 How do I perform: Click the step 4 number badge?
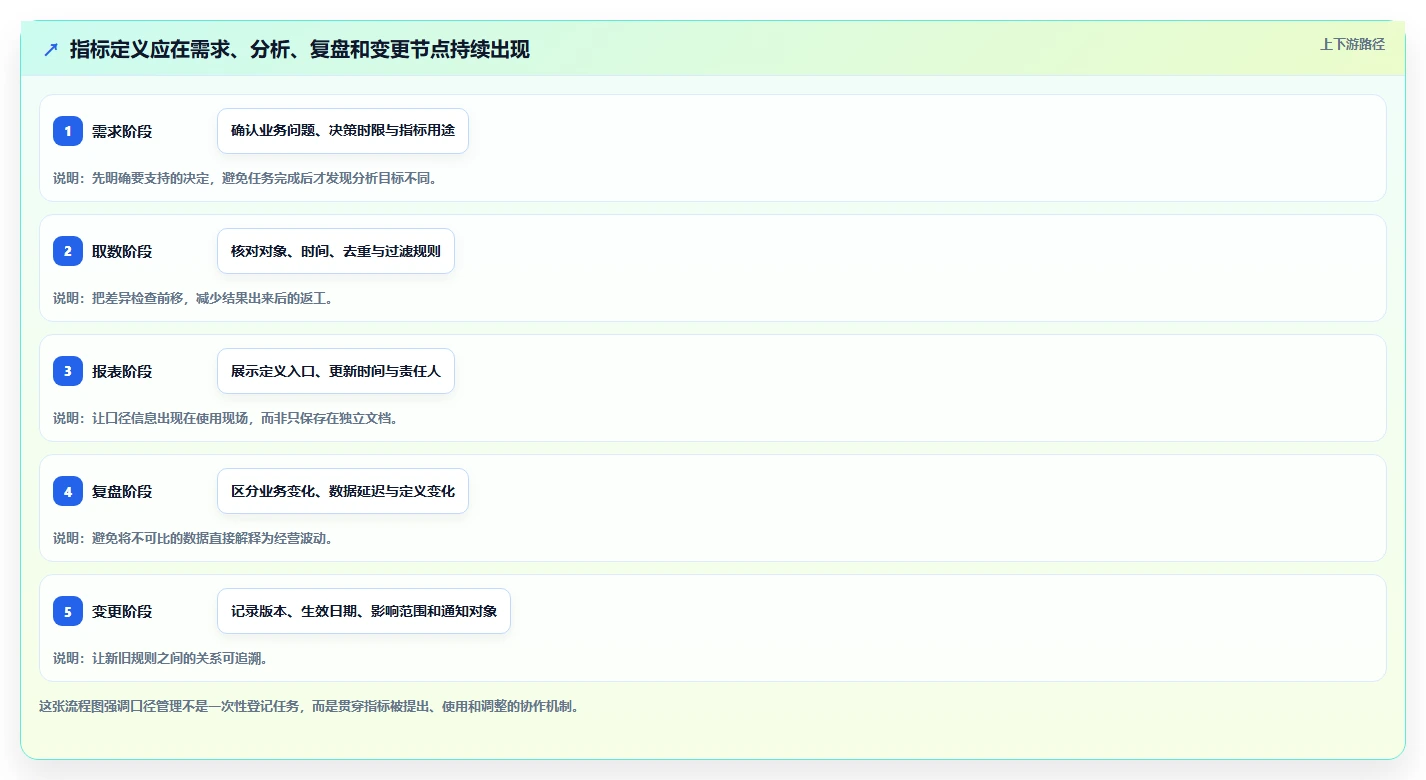point(68,491)
